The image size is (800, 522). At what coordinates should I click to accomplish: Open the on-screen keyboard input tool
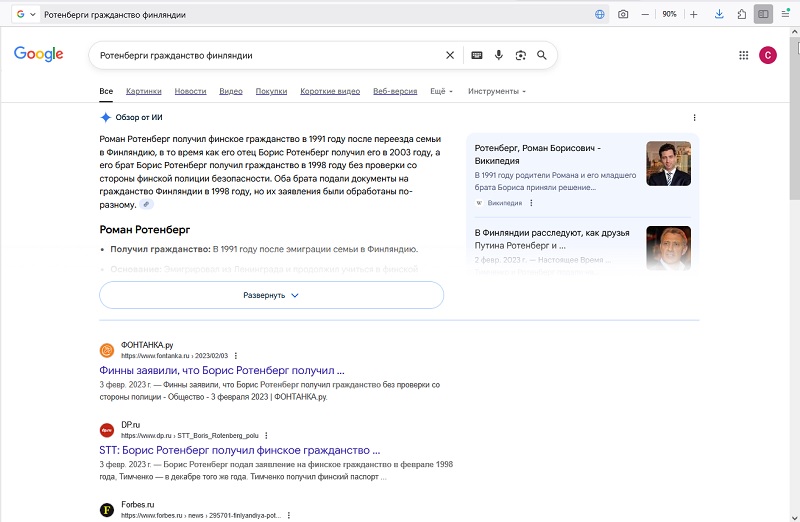click(x=477, y=55)
